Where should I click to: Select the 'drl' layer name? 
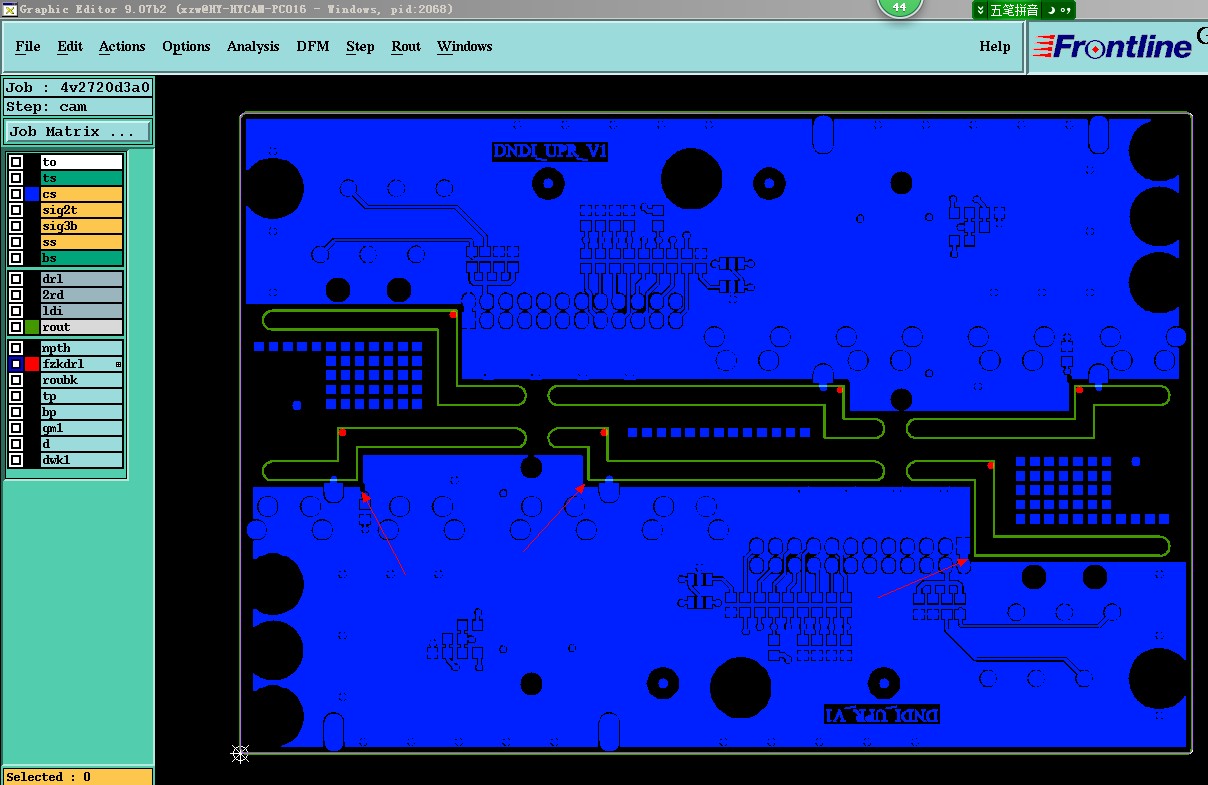coord(82,279)
